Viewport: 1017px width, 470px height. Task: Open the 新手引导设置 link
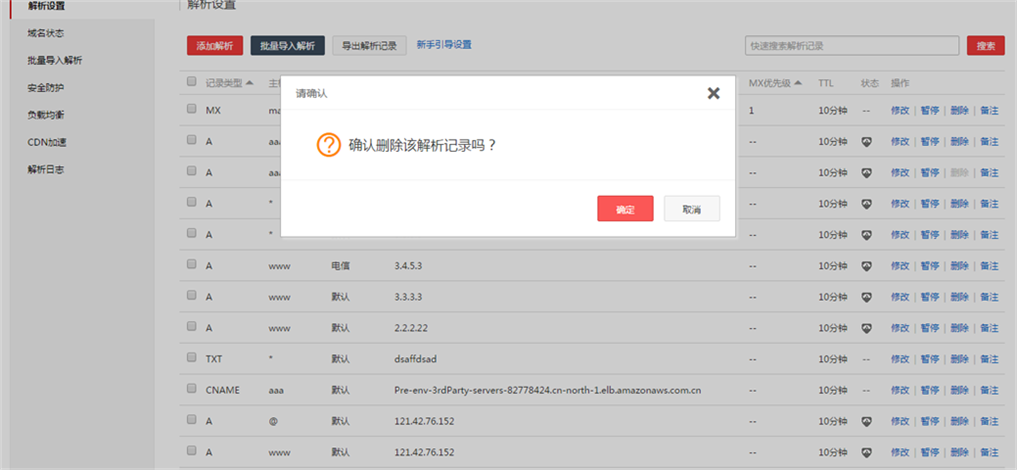(443, 45)
